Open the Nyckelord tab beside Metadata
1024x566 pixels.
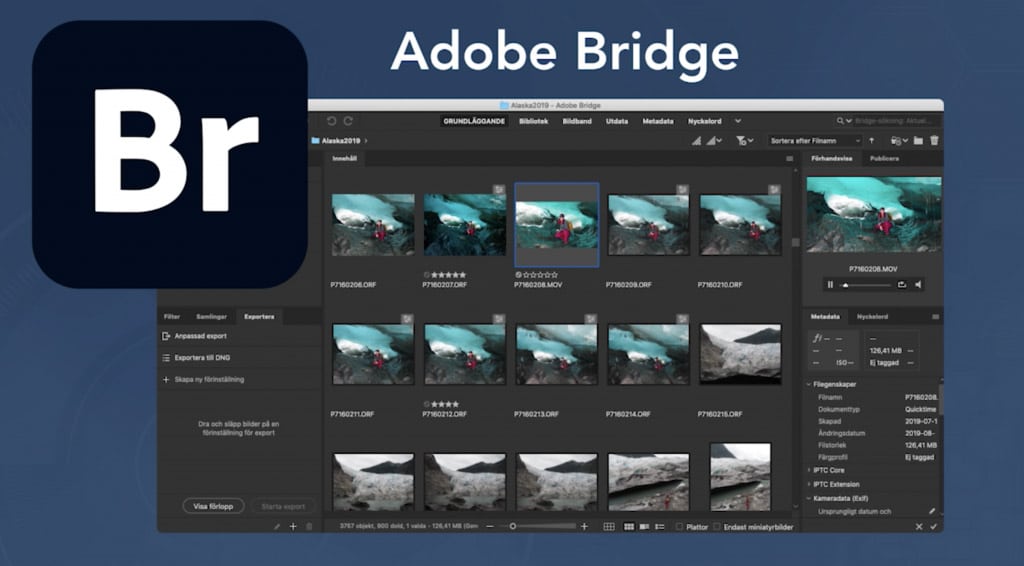pyautogui.click(x=872, y=317)
